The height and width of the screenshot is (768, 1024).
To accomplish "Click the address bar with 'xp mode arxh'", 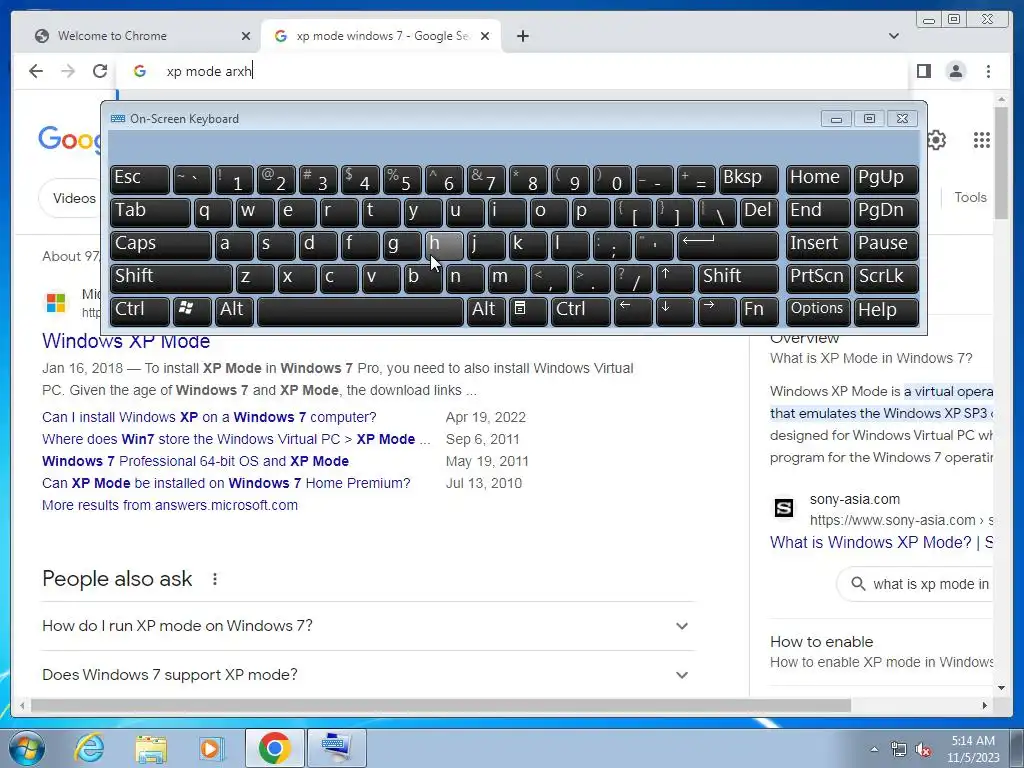I will tap(513, 71).
